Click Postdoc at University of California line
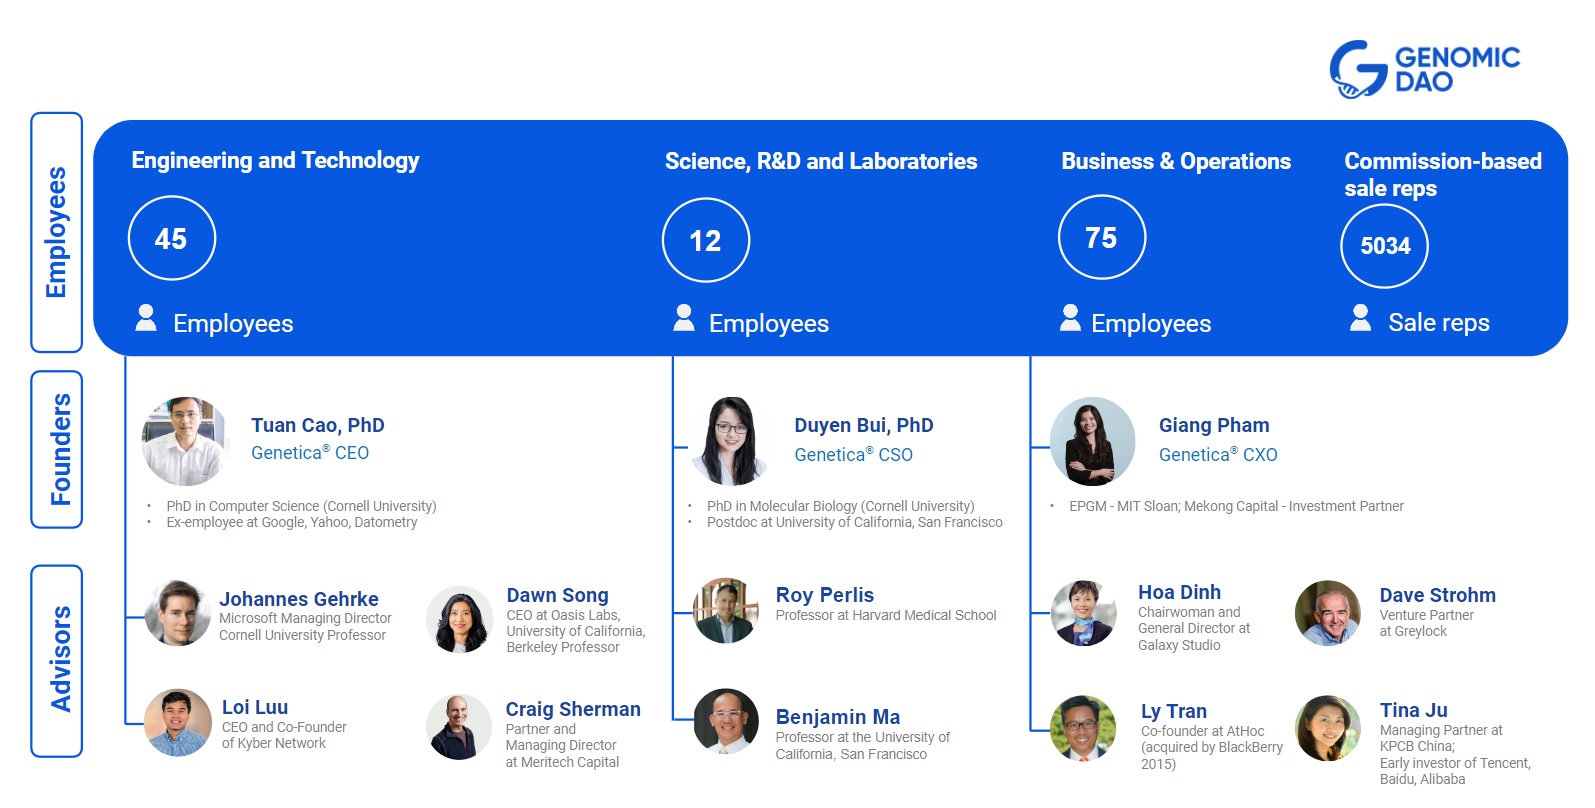 pos(855,522)
